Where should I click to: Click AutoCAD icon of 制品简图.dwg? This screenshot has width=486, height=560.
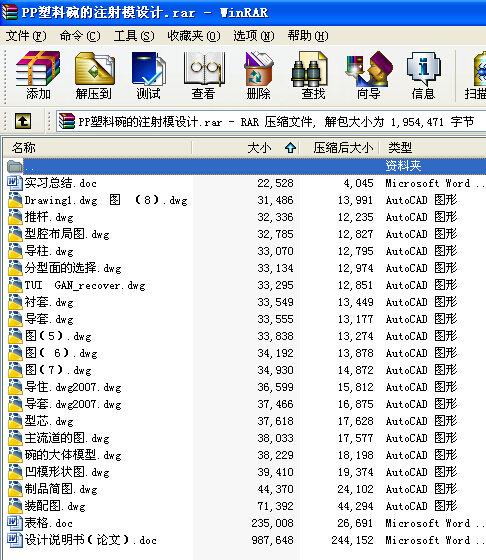pos(15,489)
